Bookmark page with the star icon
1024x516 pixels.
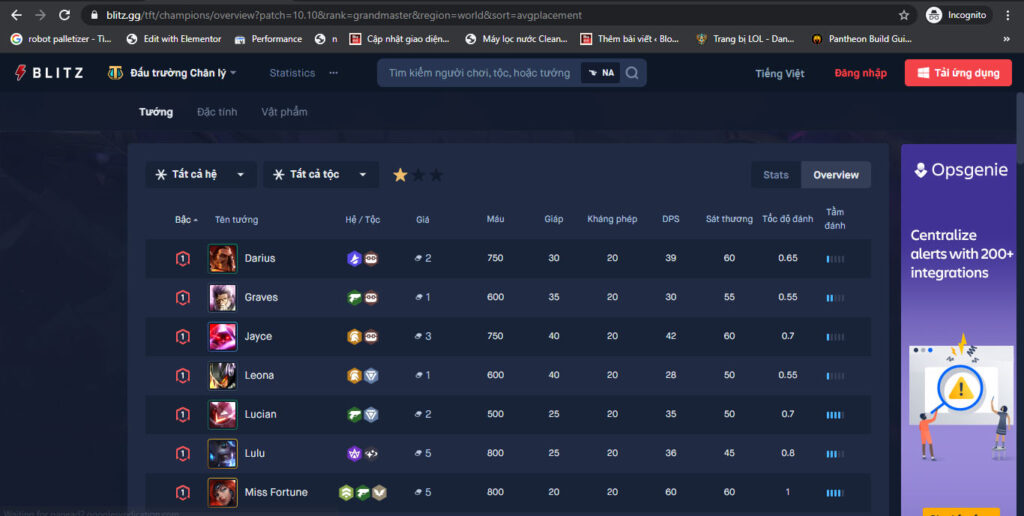tap(904, 15)
